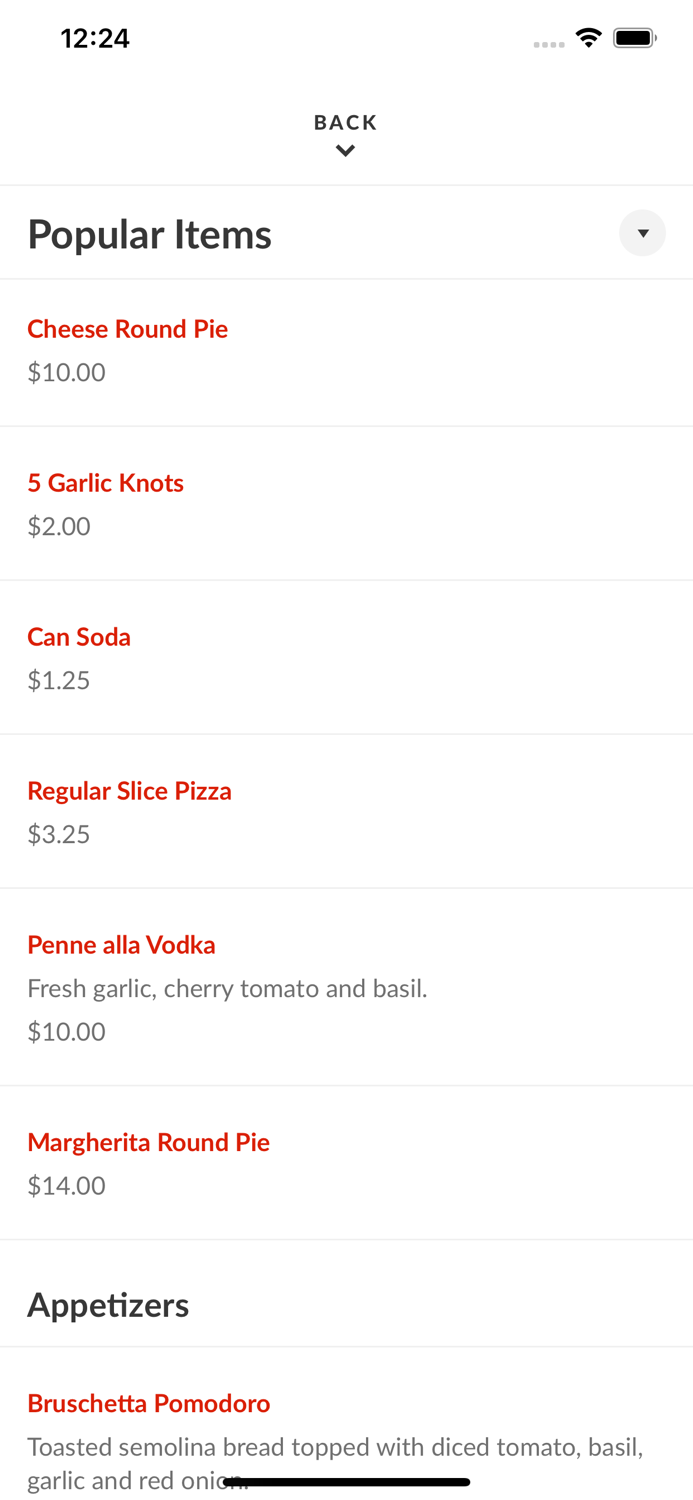This screenshot has width=693, height=1500.
Task: Select the Popular Items header
Action: pyautogui.click(x=150, y=233)
